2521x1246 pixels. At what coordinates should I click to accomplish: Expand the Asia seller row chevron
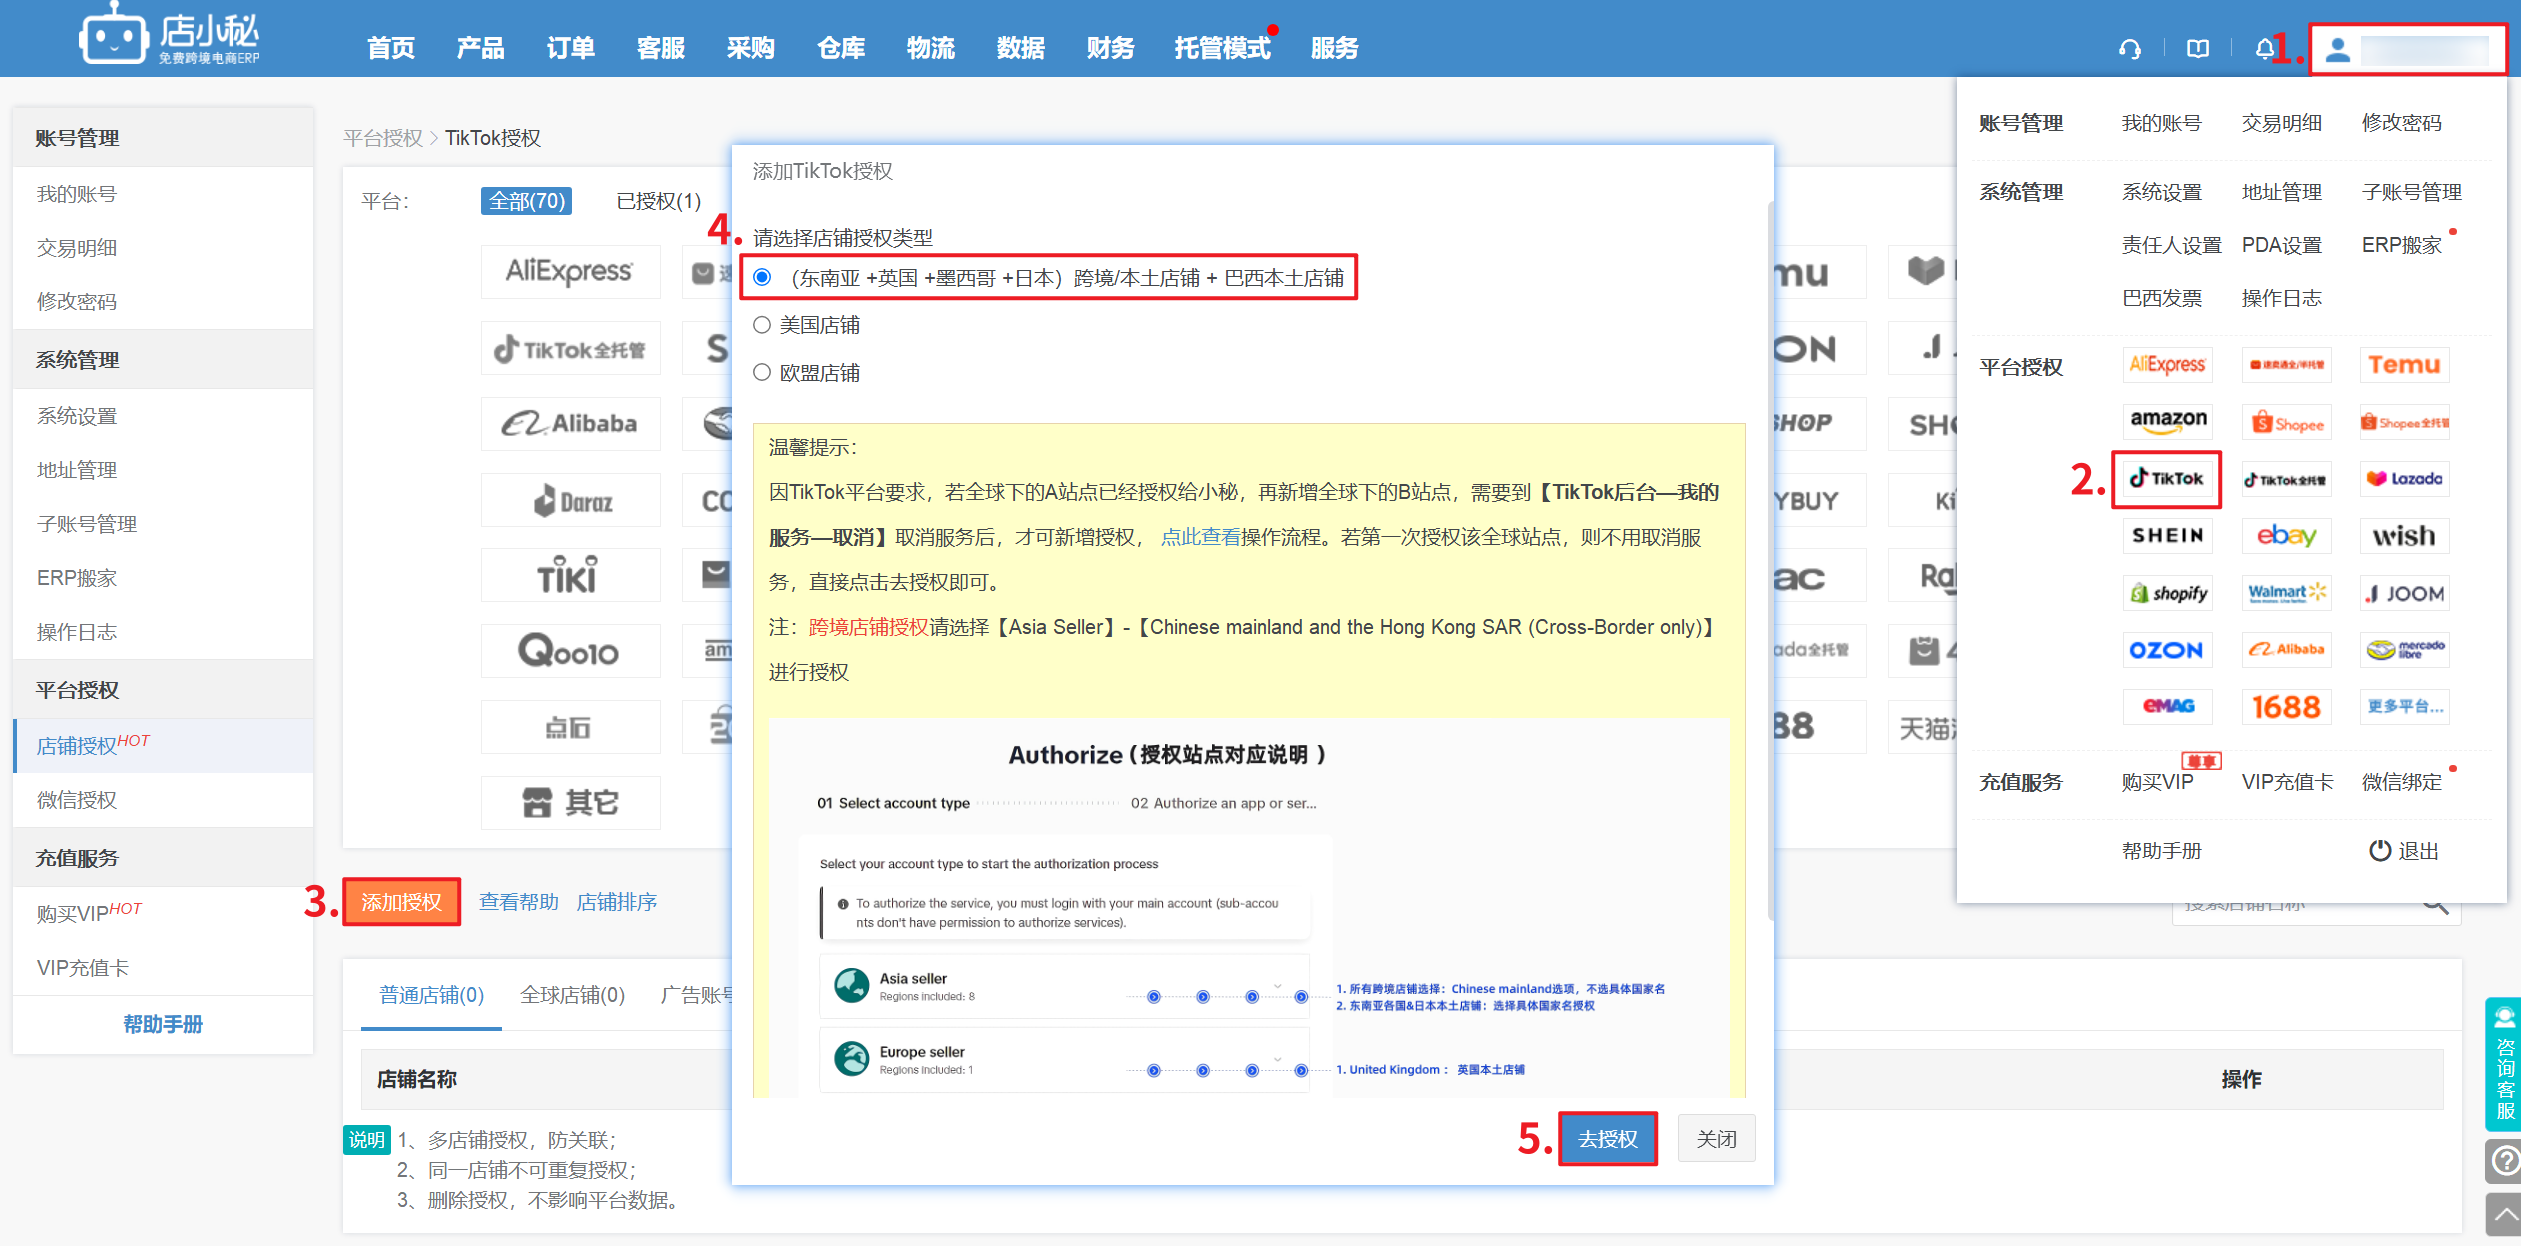pyautogui.click(x=1277, y=986)
